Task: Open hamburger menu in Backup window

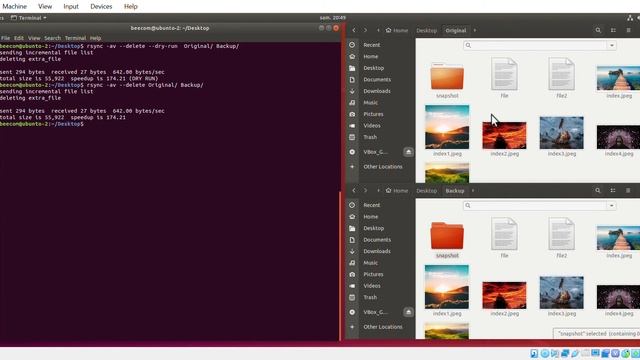Action: click(628, 191)
